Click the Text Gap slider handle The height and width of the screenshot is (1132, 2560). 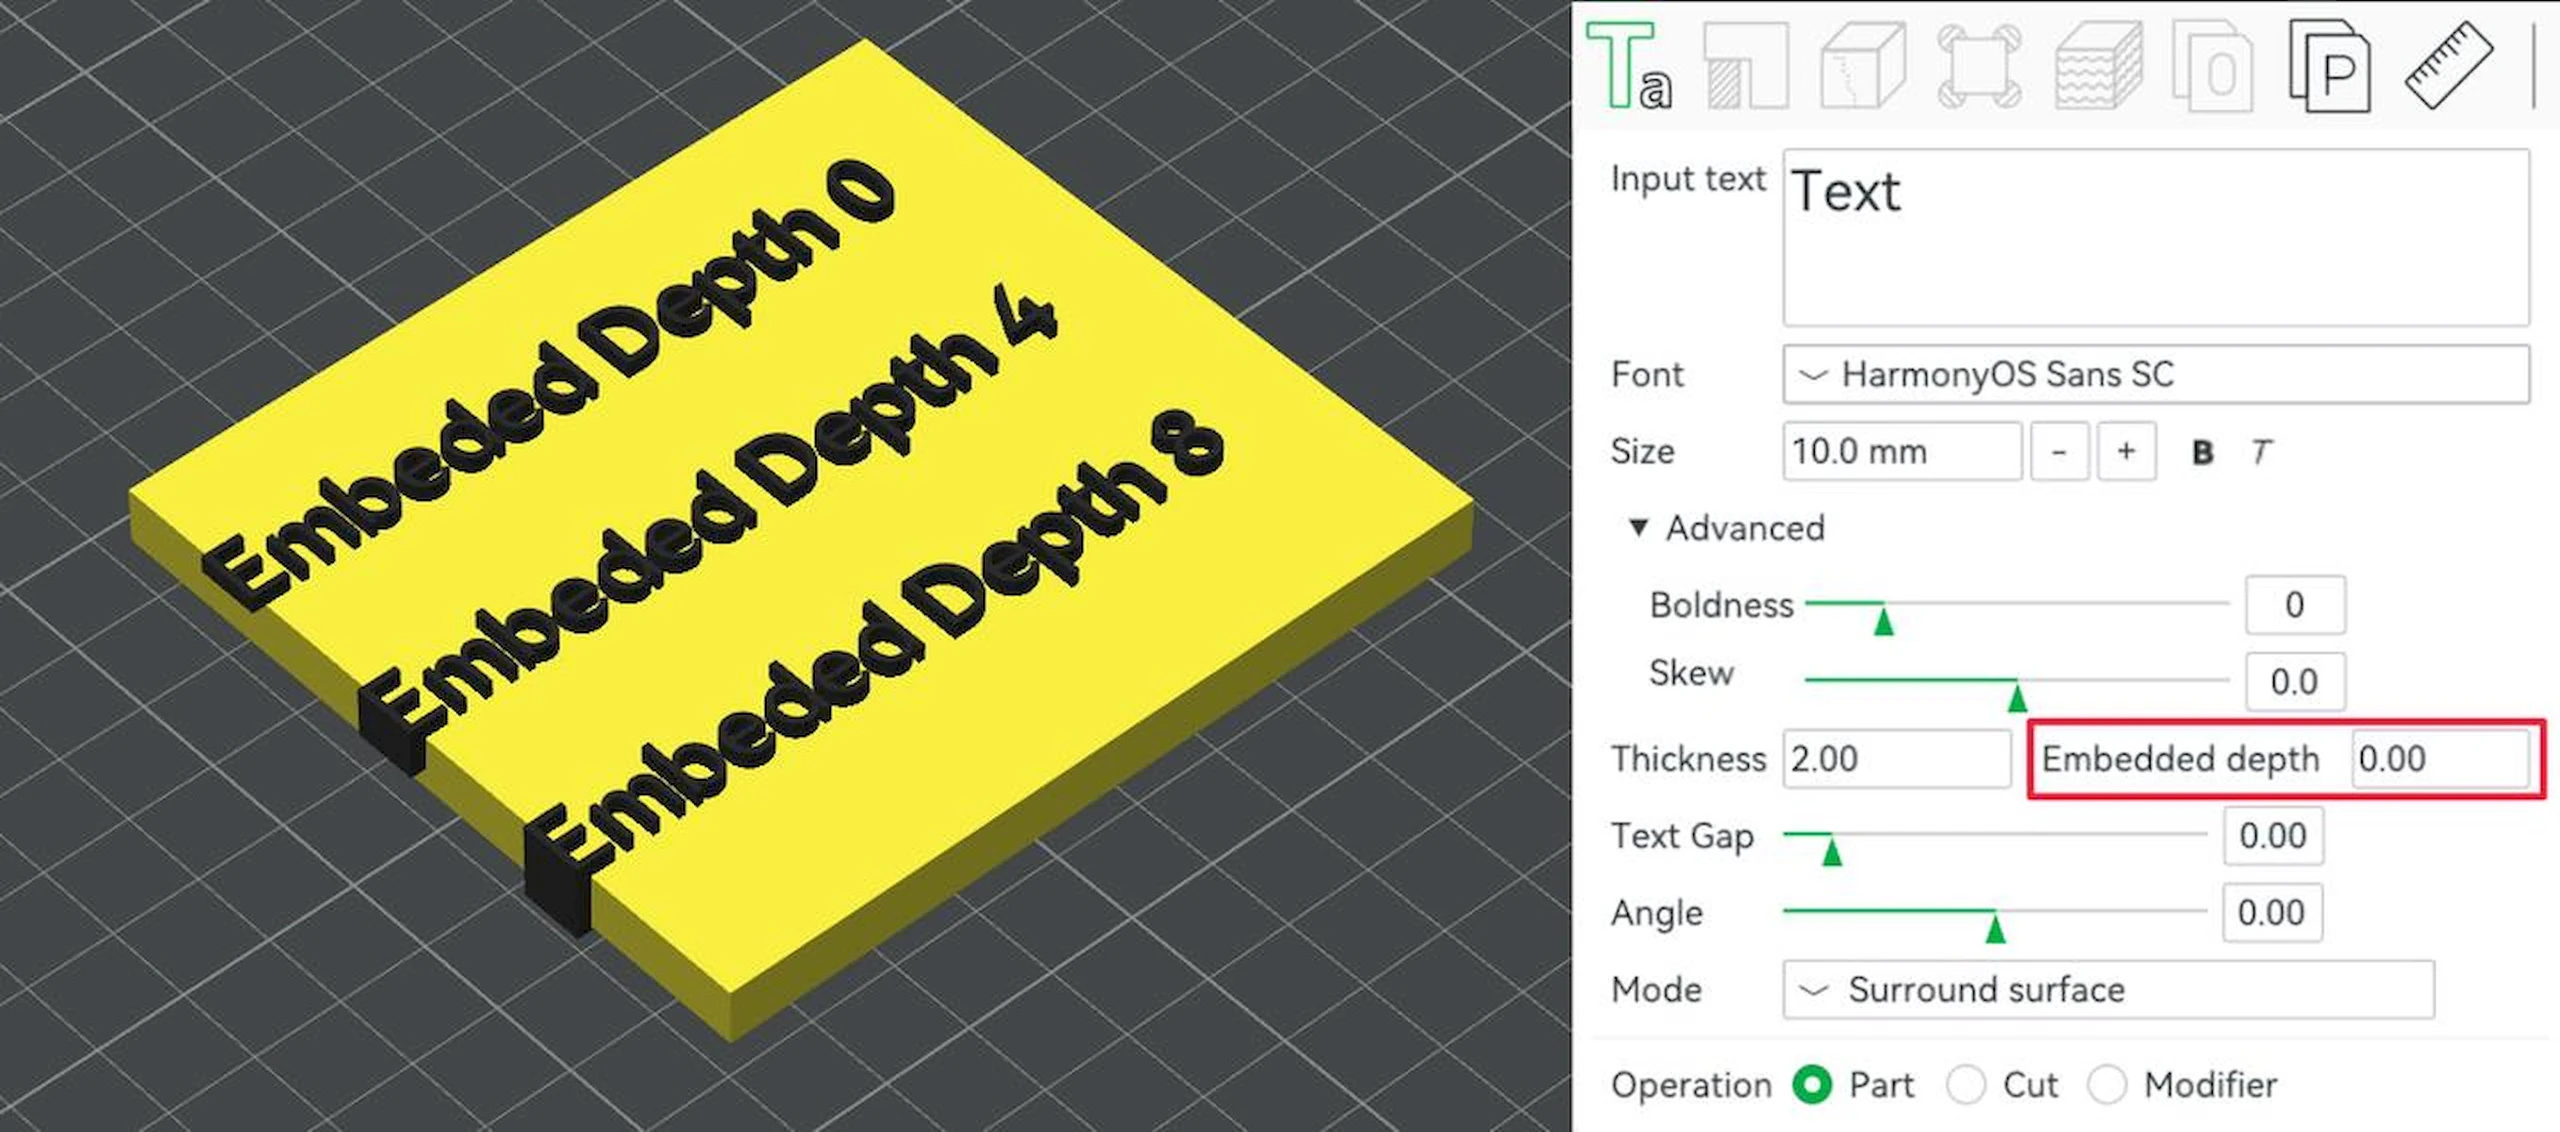(x=1831, y=850)
